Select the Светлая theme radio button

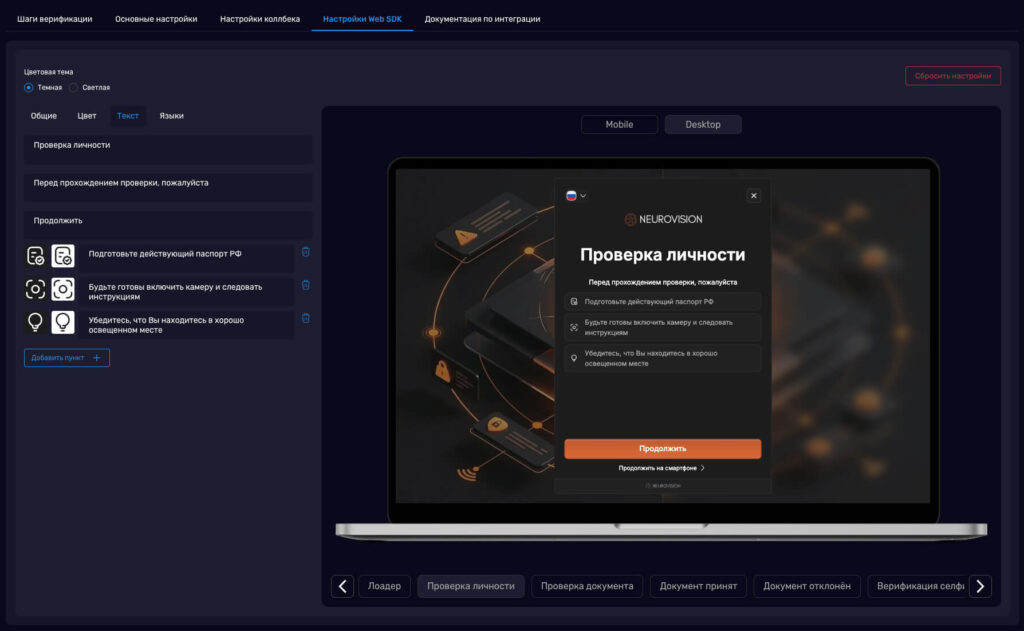(74, 88)
